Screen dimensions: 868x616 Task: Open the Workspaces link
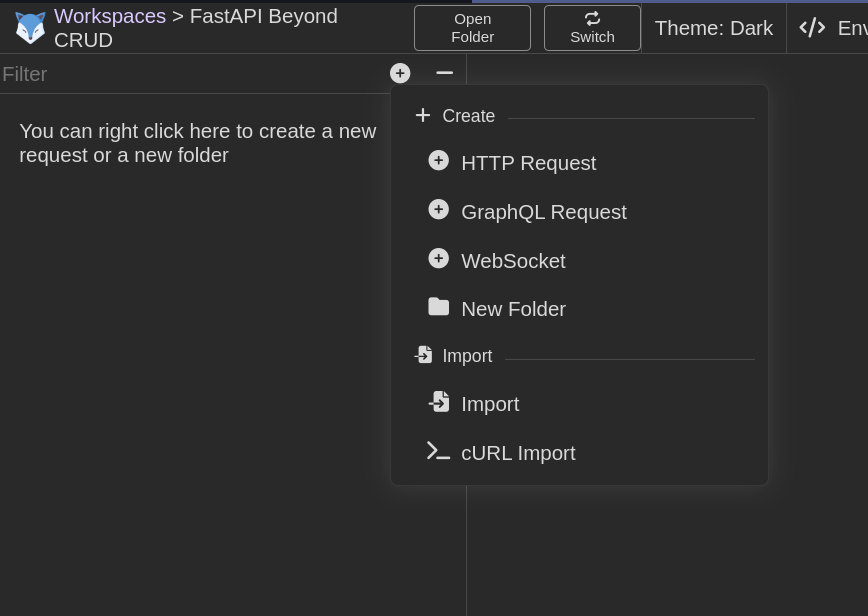(110, 16)
